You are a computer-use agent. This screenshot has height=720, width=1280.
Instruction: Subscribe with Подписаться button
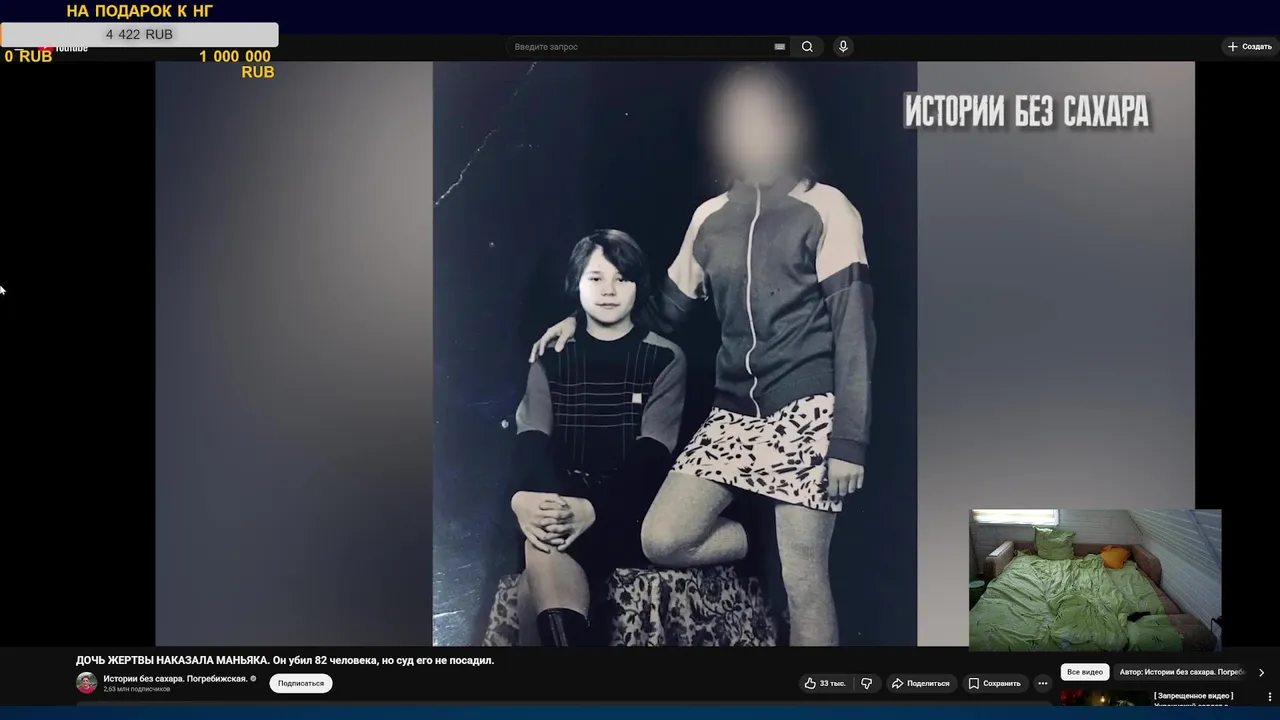click(301, 683)
